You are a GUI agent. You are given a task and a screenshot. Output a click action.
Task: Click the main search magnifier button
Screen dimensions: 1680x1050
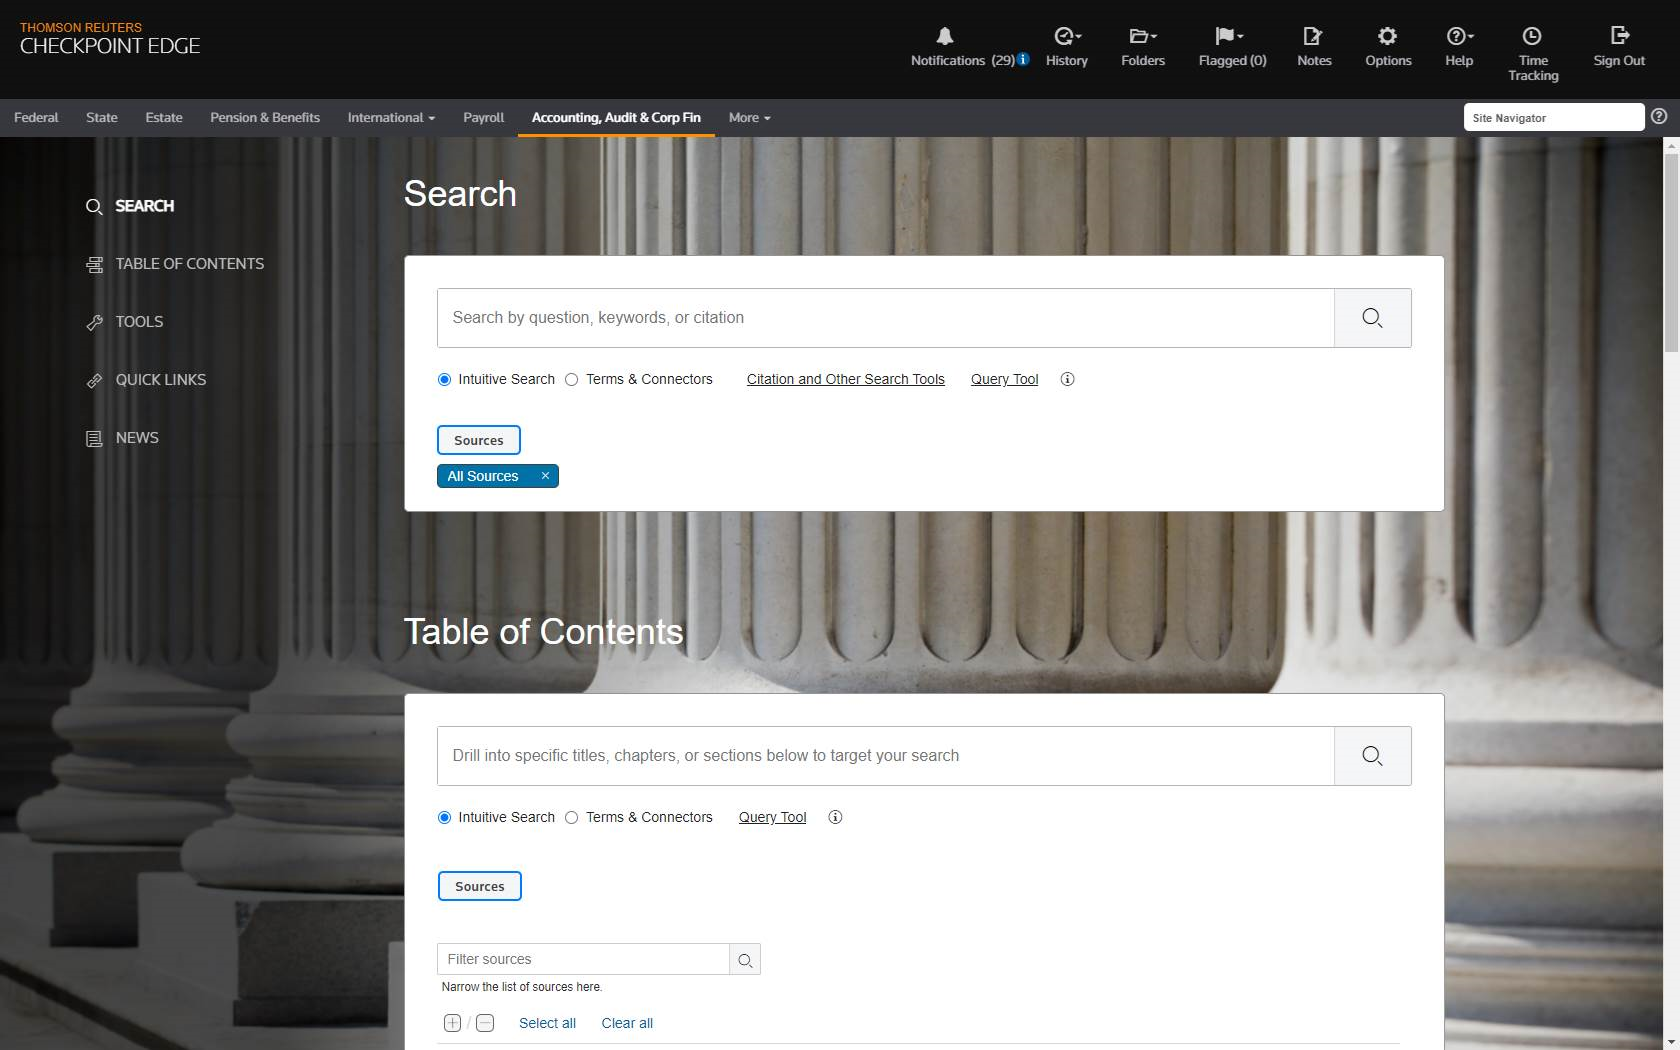[x=1372, y=318]
